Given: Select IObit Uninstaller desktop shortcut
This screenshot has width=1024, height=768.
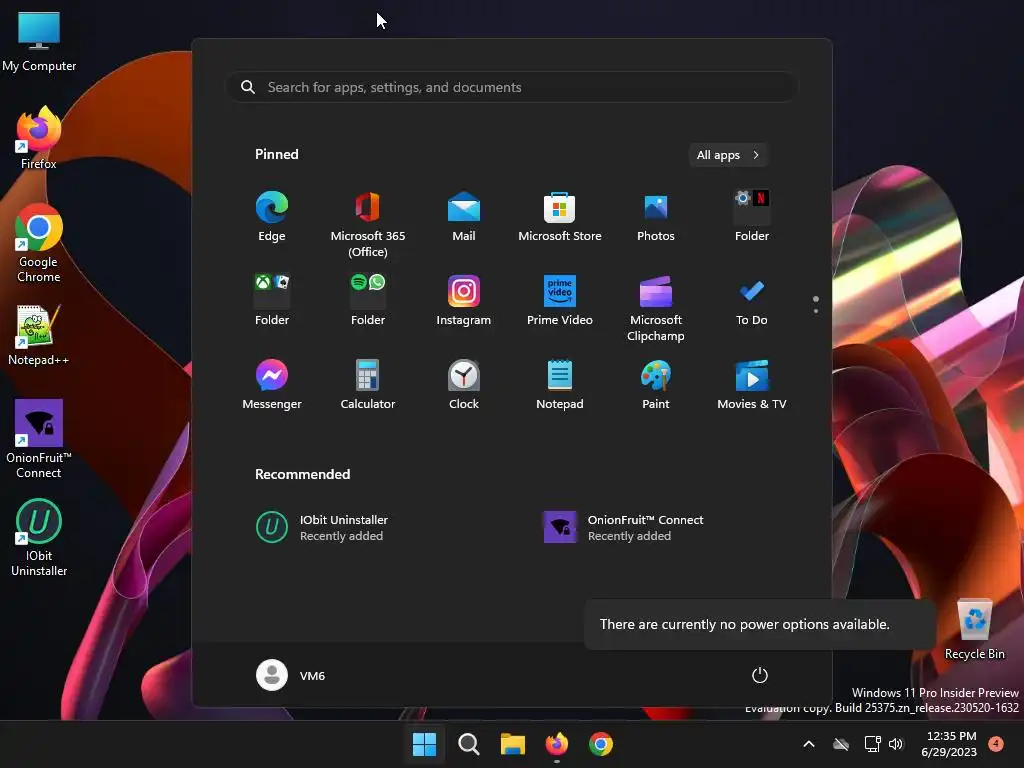Looking at the screenshot, I should click(39, 538).
